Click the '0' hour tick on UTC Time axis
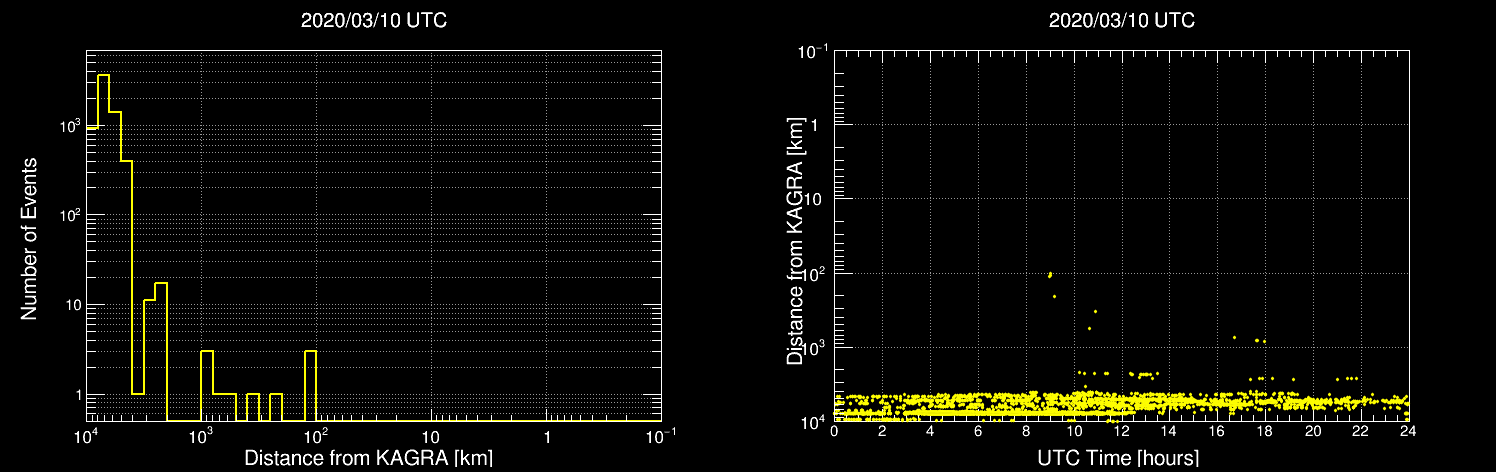Image resolution: width=1496 pixels, height=472 pixels. click(834, 432)
